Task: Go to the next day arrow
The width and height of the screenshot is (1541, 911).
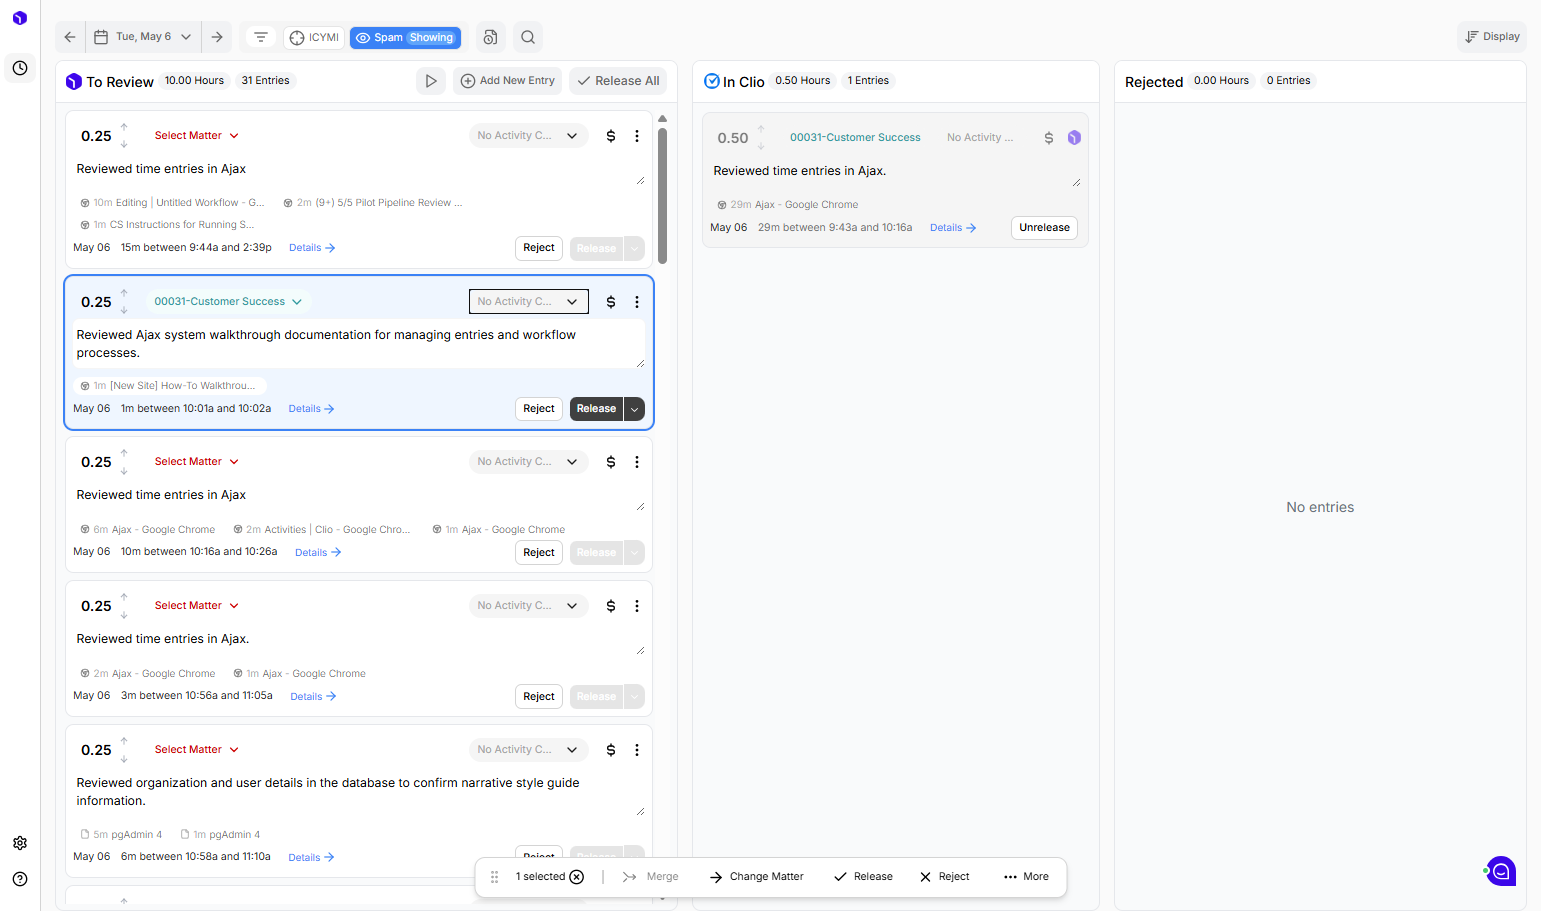Action: pos(217,37)
